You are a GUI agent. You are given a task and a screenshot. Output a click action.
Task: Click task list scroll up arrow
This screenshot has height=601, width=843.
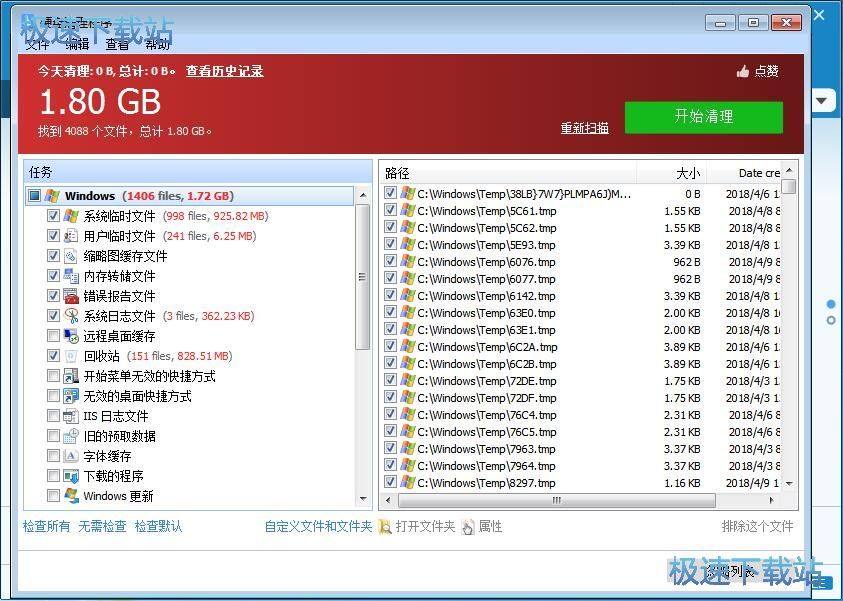tap(363, 195)
